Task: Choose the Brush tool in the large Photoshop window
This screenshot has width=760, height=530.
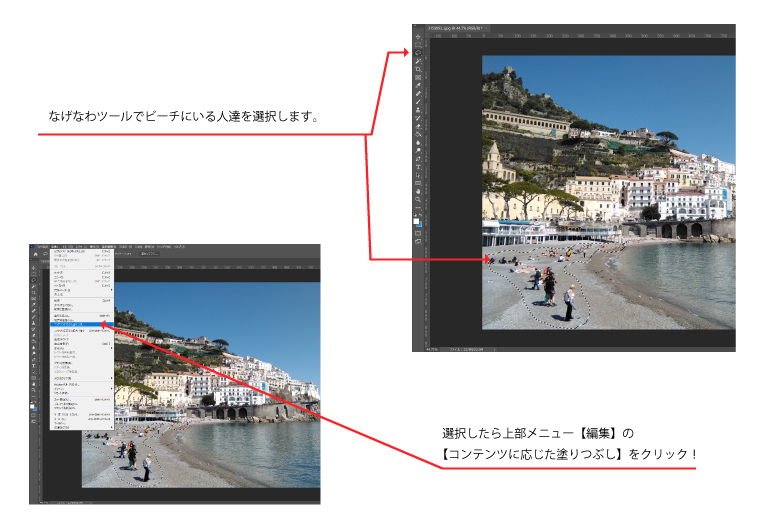Action: point(418,102)
